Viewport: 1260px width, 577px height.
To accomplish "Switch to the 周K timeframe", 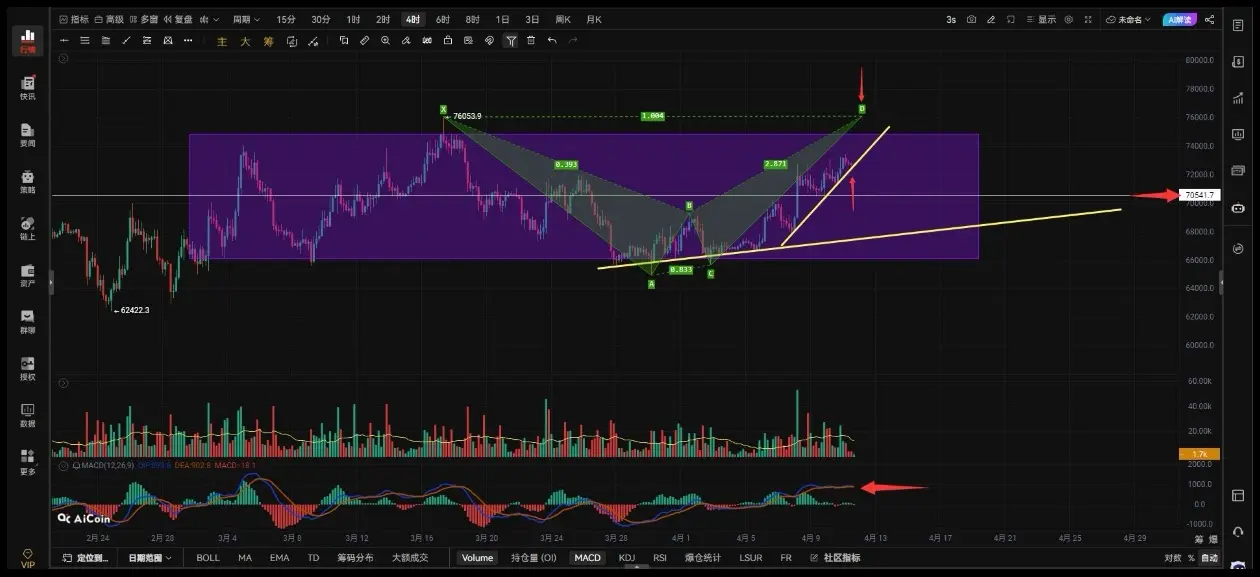I will [x=563, y=19].
